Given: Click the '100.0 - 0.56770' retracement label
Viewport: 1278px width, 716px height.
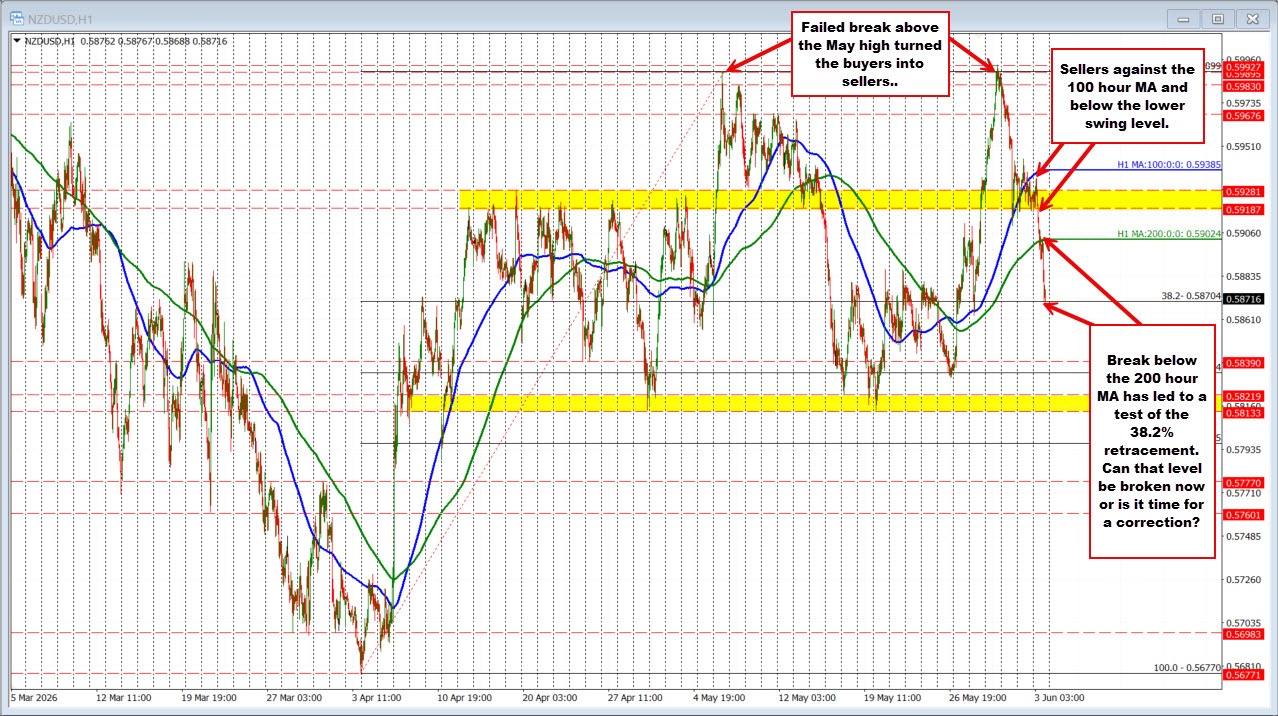Looking at the screenshot, I should (1187, 667).
